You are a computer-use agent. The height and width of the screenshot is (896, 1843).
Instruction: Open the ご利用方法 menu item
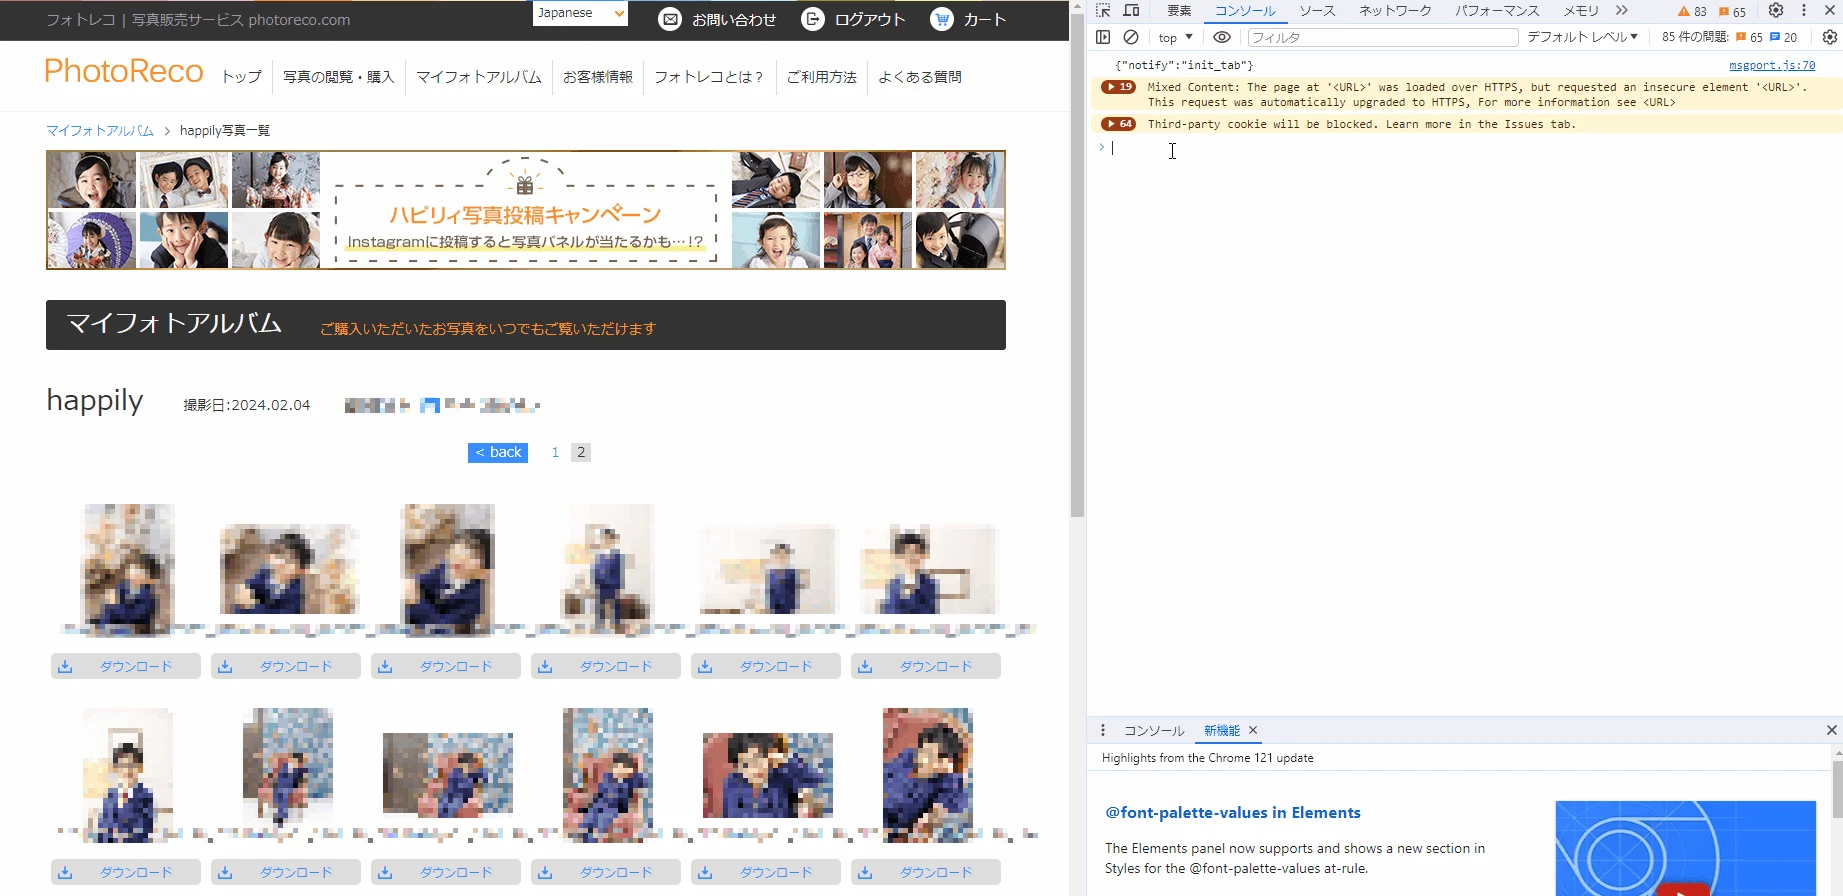point(822,77)
